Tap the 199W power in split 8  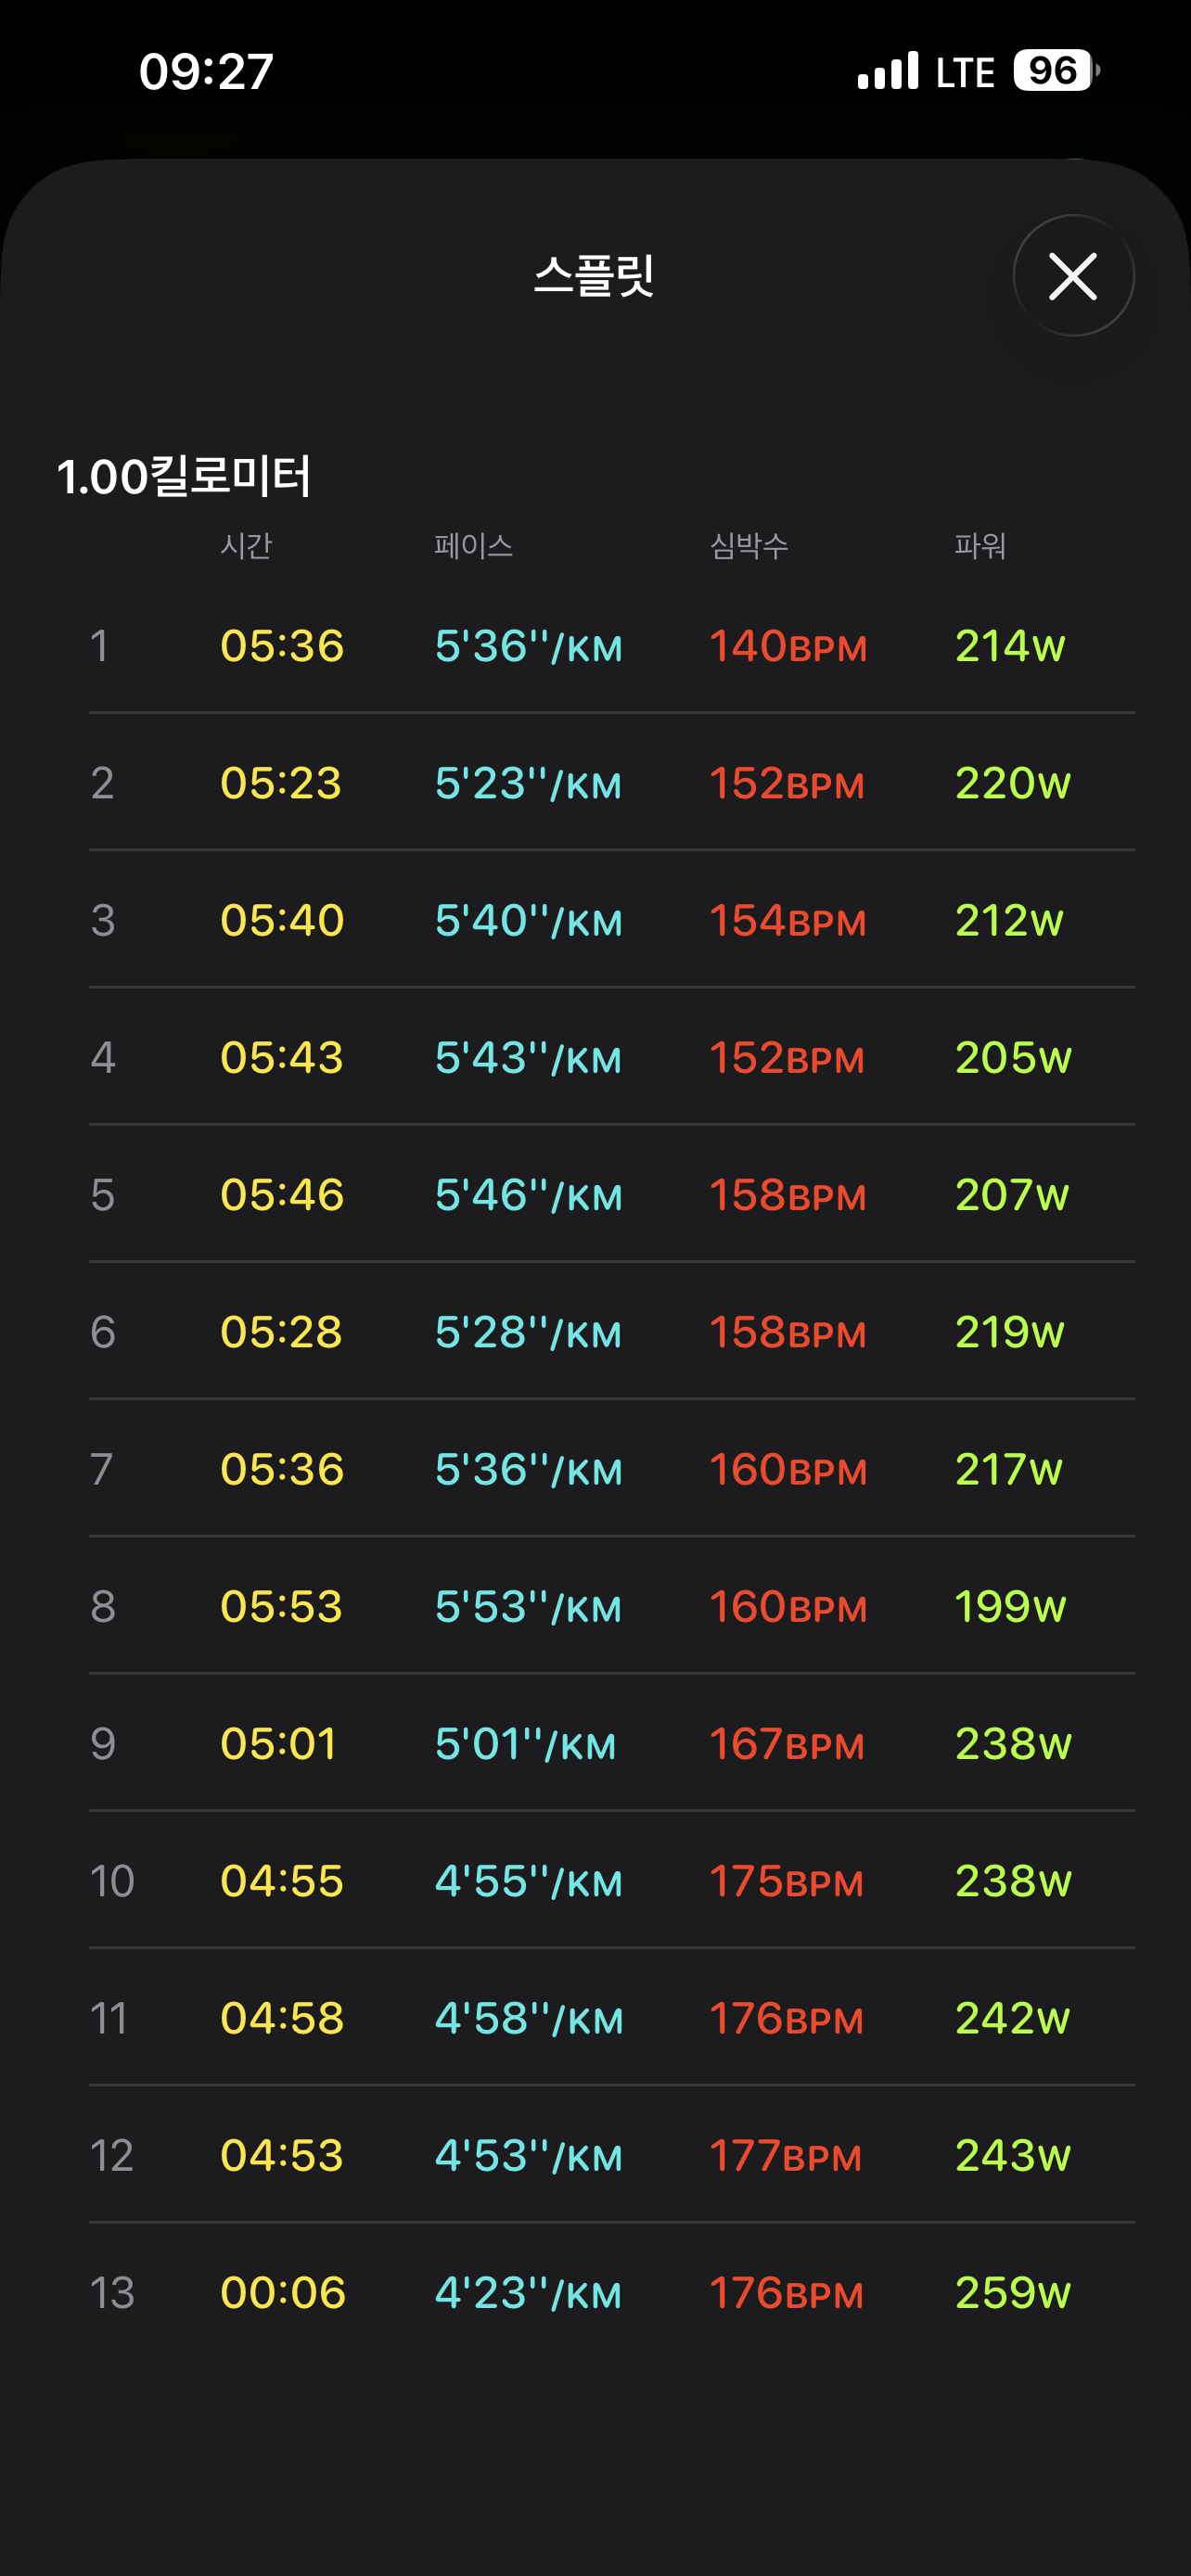(1010, 1606)
